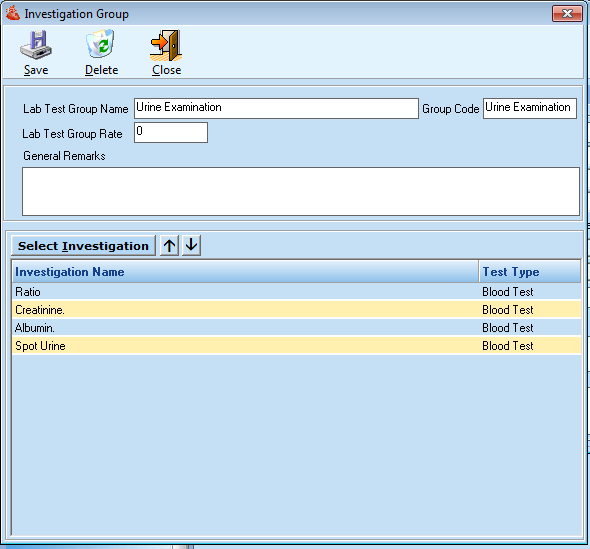
Task: Open the Select Investigation button
Action: coord(83,246)
